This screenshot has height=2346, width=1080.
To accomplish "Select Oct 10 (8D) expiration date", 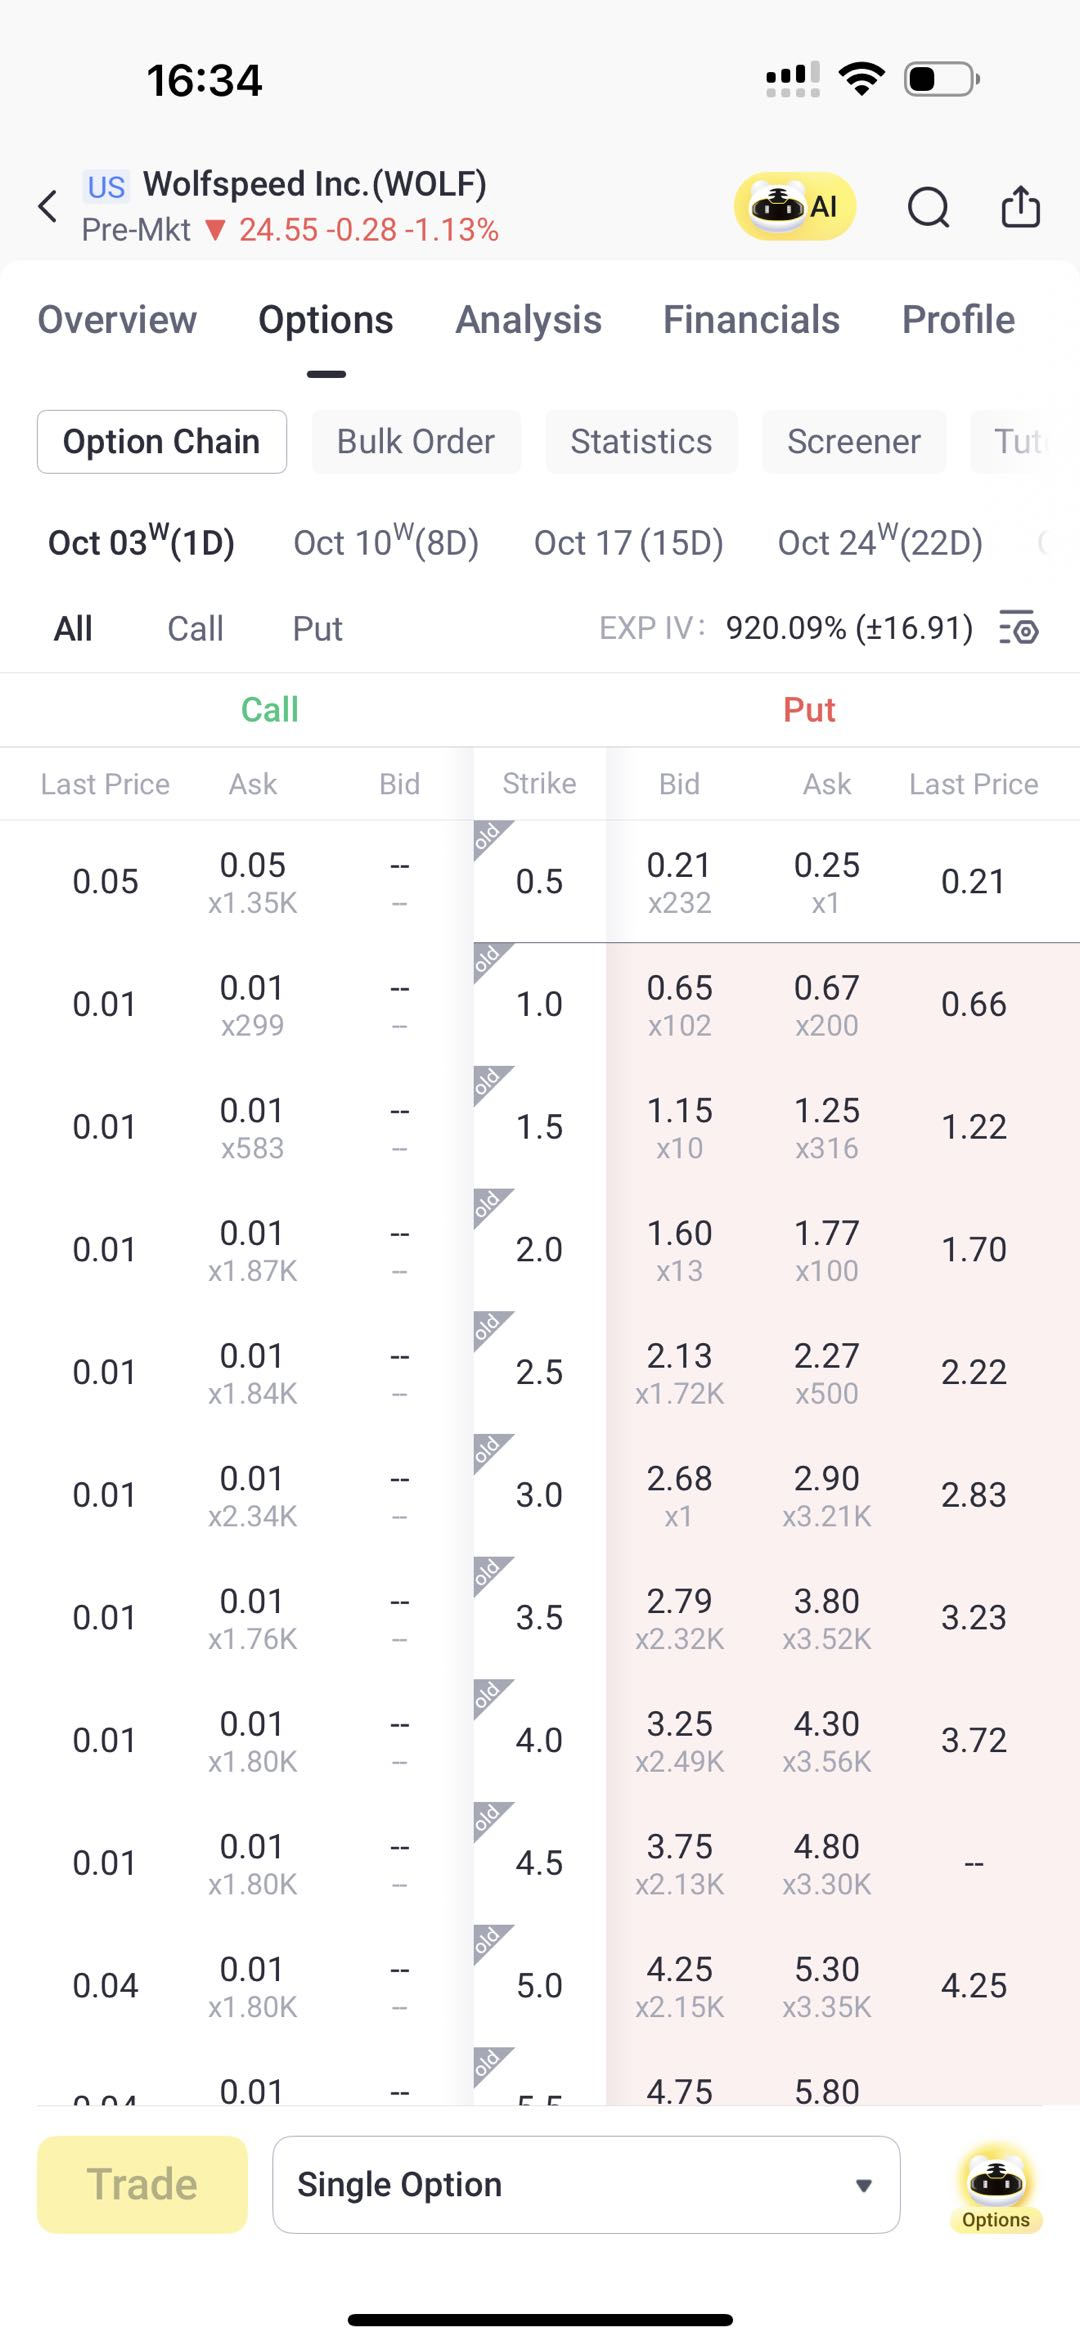I will point(386,543).
